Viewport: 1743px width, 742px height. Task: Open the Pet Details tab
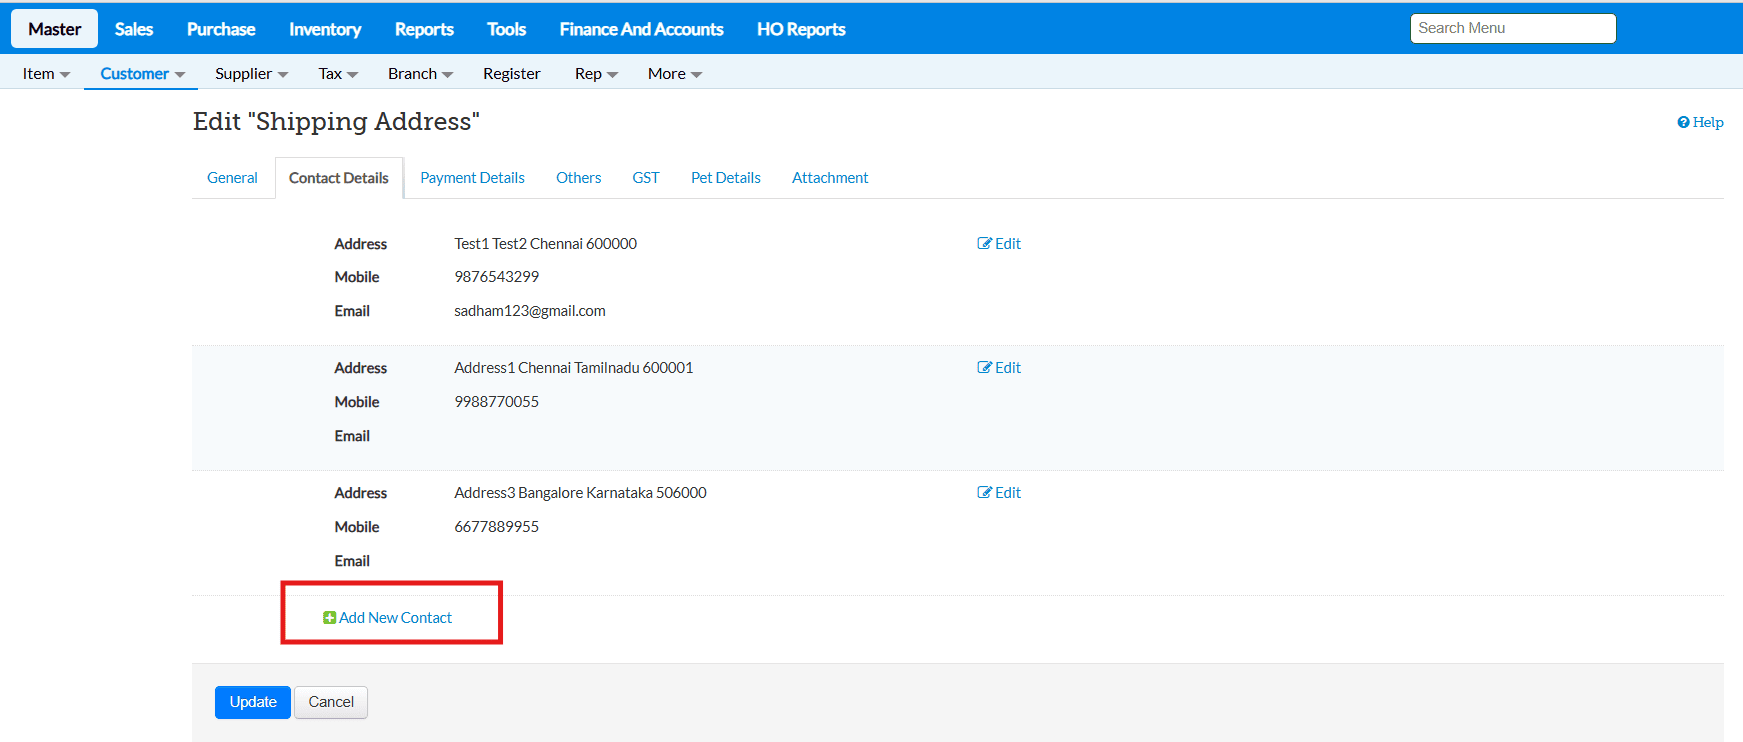click(726, 178)
